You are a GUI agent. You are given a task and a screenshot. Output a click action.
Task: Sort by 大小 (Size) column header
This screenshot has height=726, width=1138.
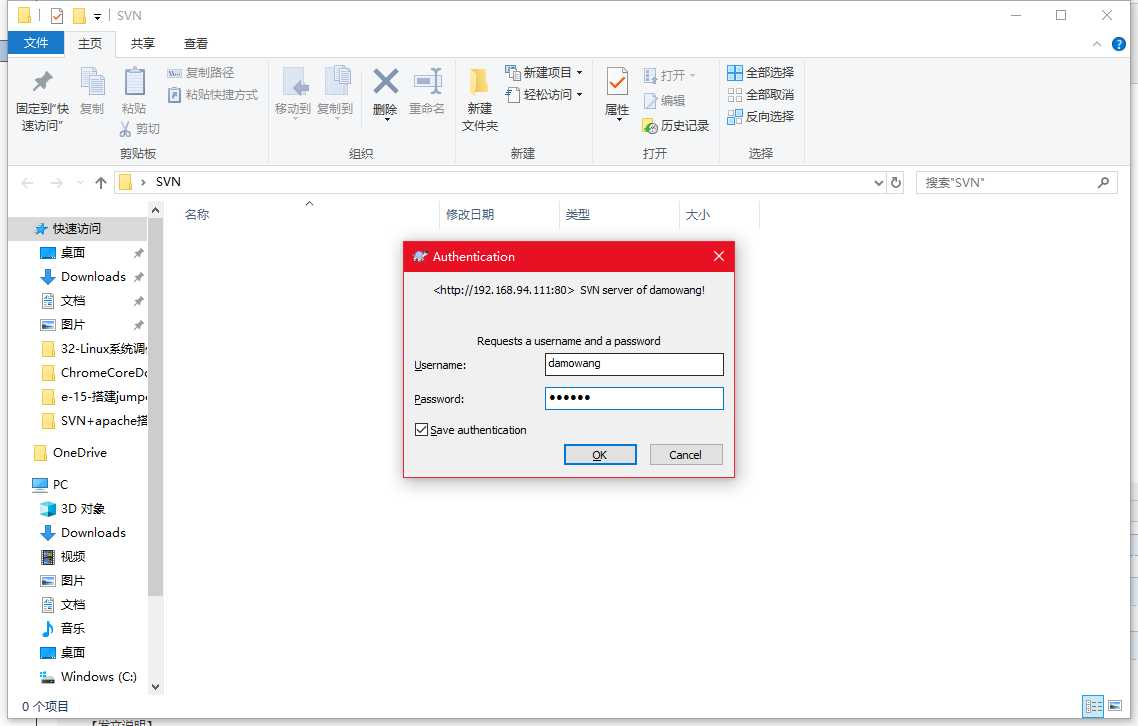point(719,215)
